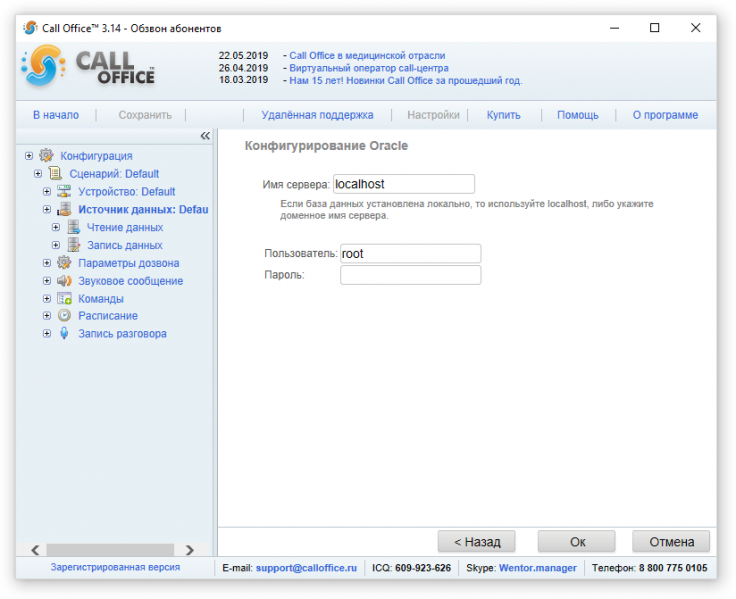Open news link Call Office в медицинской отрасли
Image resolution: width=736 pixels, height=599 pixels.
(367, 55)
